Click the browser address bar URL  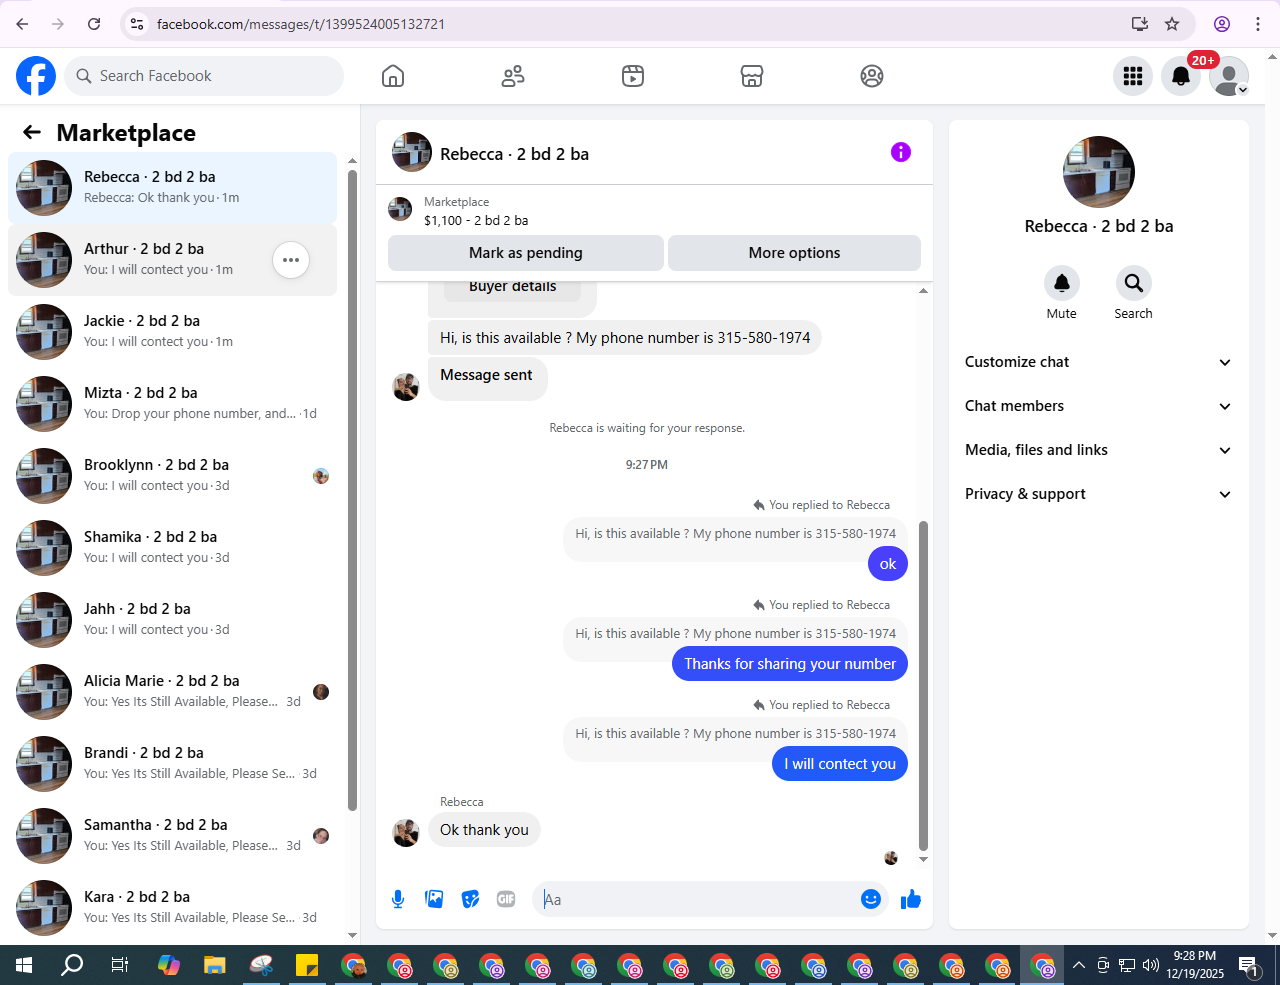(x=301, y=24)
